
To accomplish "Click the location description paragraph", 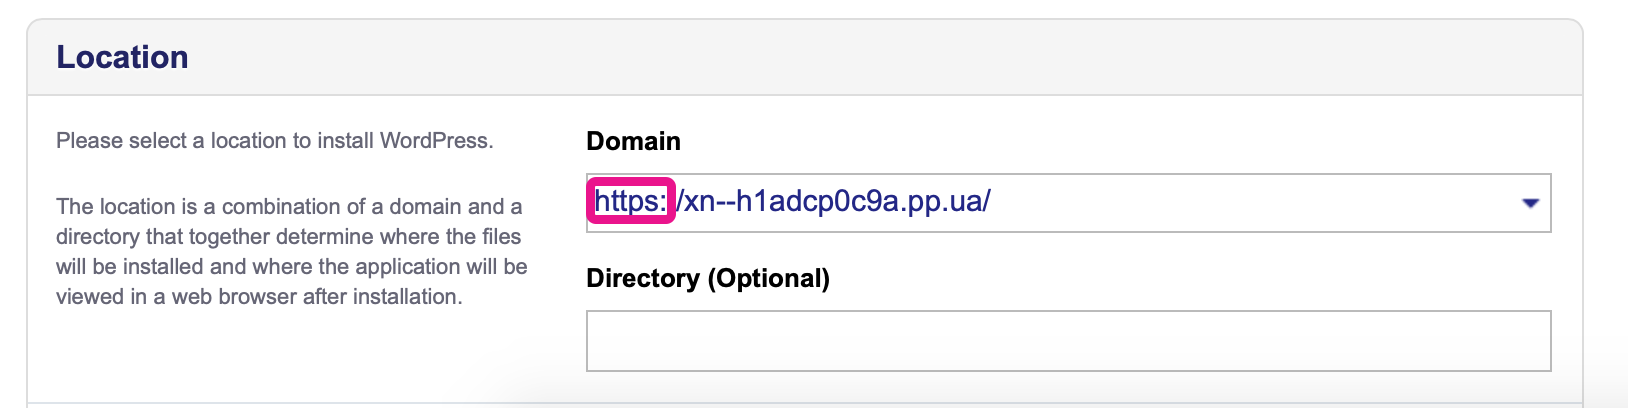I will (290, 252).
